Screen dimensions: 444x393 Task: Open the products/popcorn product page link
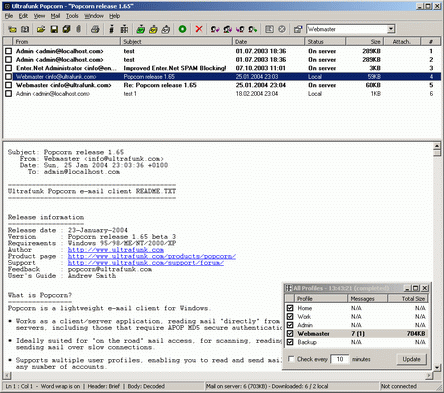pyautogui.click(x=152, y=256)
